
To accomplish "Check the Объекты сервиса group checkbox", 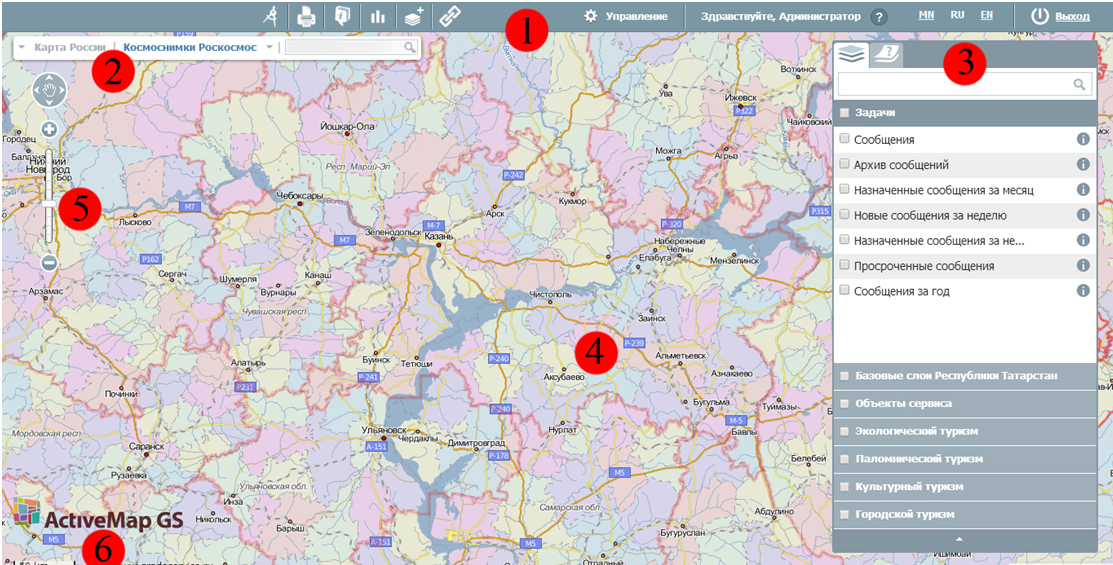I will [x=844, y=403].
